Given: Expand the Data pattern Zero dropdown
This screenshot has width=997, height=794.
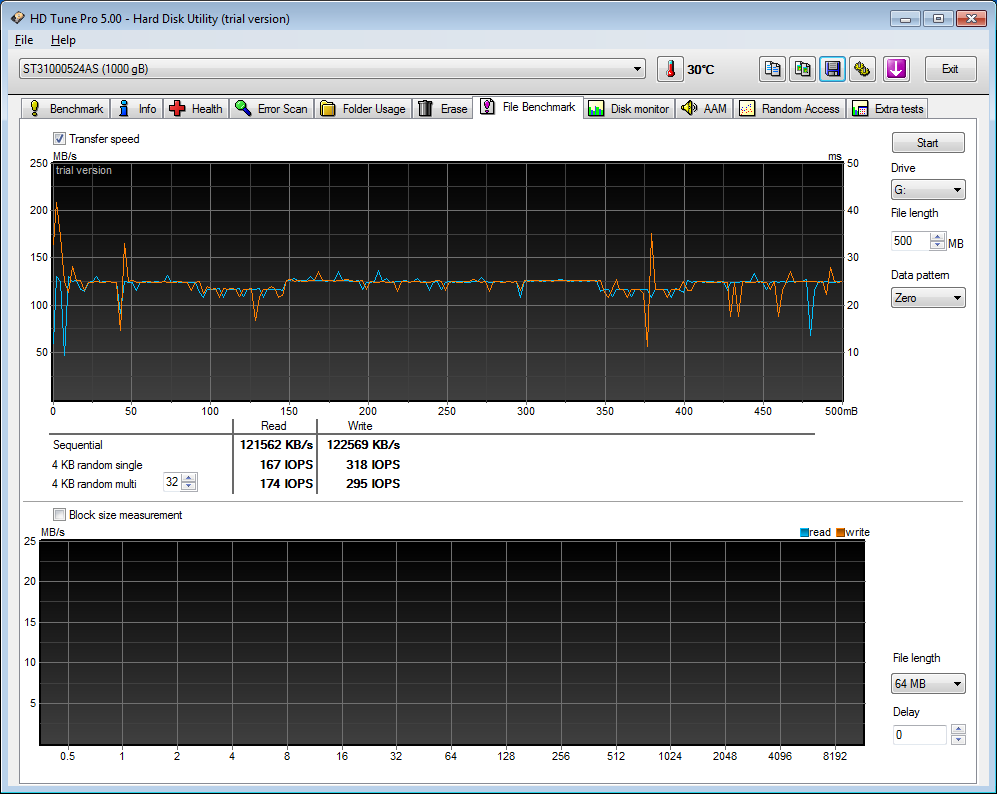Looking at the screenshot, I should [928, 298].
